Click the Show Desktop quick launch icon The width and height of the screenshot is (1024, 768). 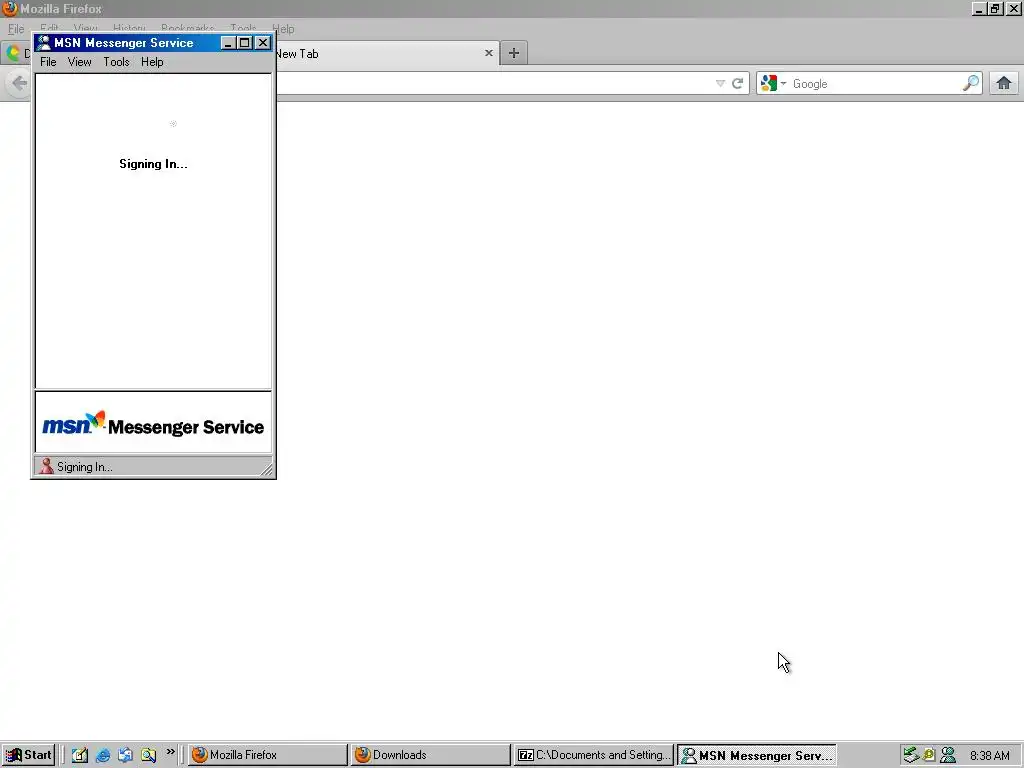click(80, 755)
